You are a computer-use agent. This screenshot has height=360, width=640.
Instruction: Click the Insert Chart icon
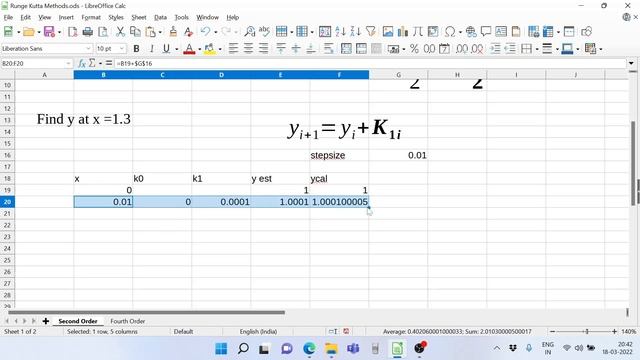tap(402, 31)
